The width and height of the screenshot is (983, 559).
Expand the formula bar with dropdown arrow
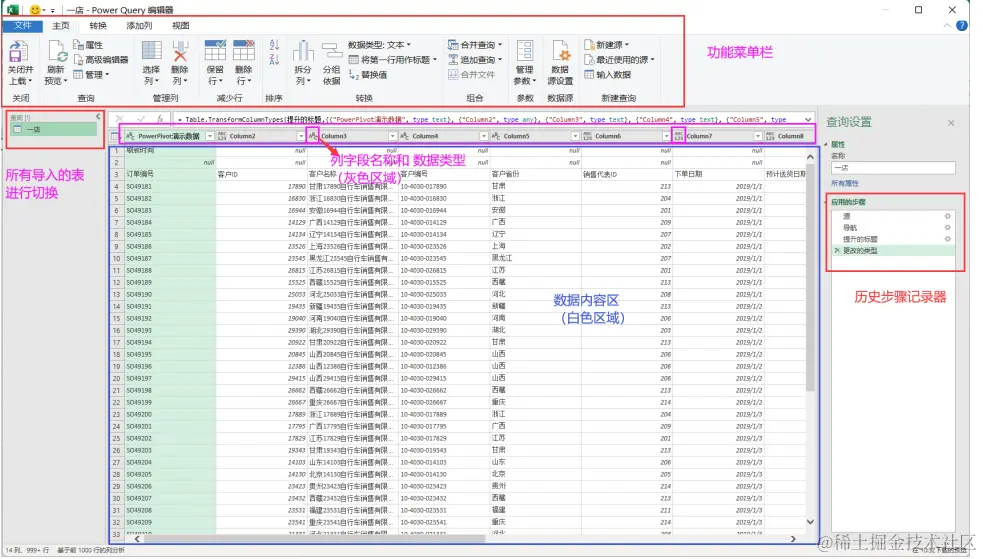coord(807,119)
